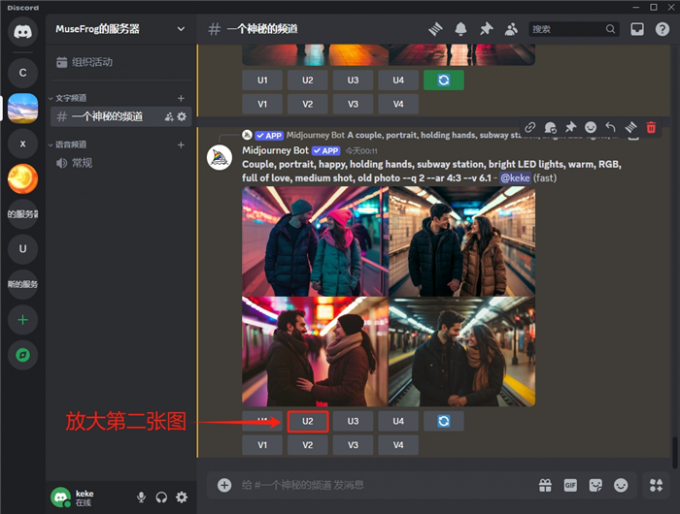Click U4 under the lower image grid

(398, 421)
